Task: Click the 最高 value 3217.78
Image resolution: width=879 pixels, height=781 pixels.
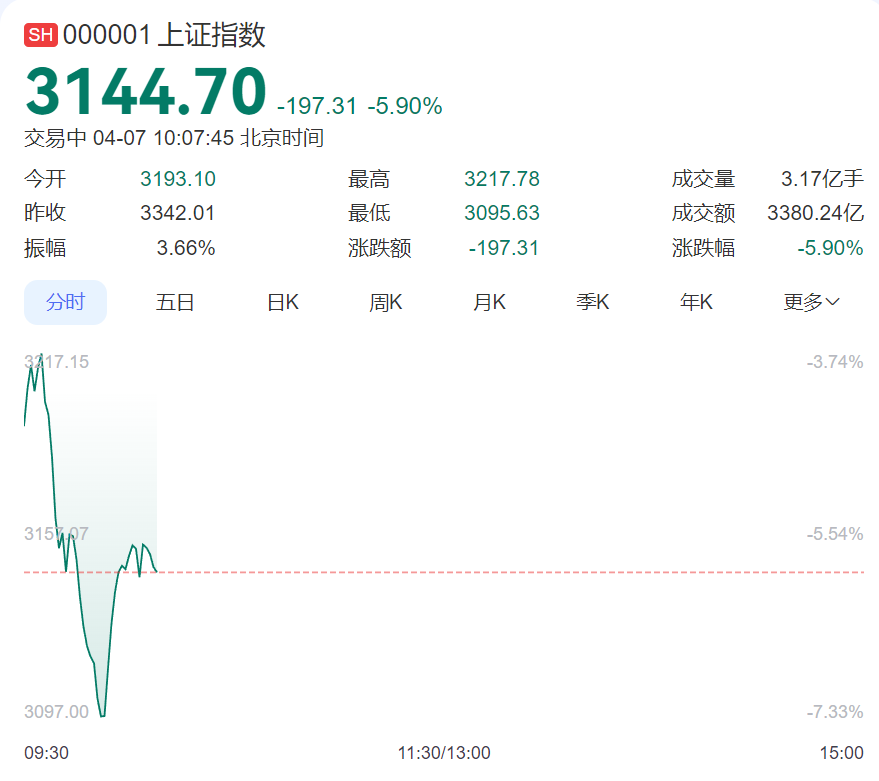Action: (502, 180)
